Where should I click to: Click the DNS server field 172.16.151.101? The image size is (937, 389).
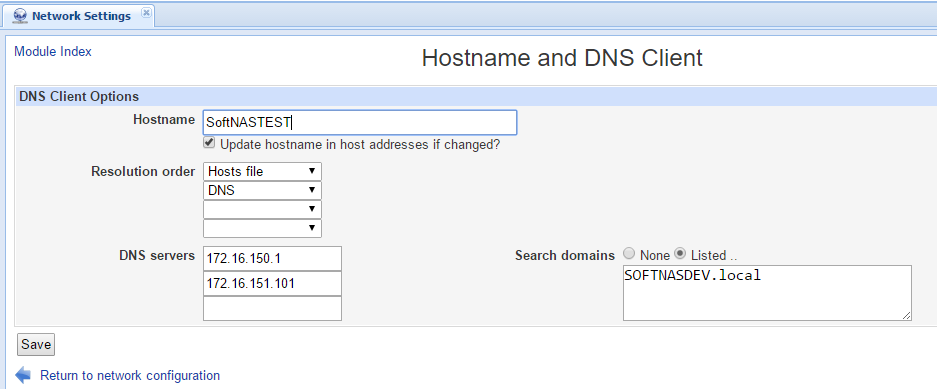coord(272,284)
